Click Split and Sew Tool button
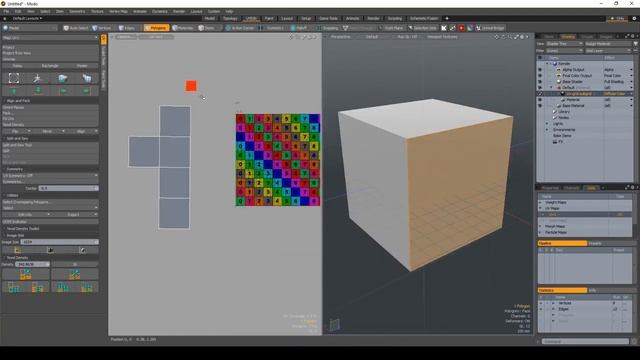The height and width of the screenshot is (360, 640). click(x=50, y=145)
